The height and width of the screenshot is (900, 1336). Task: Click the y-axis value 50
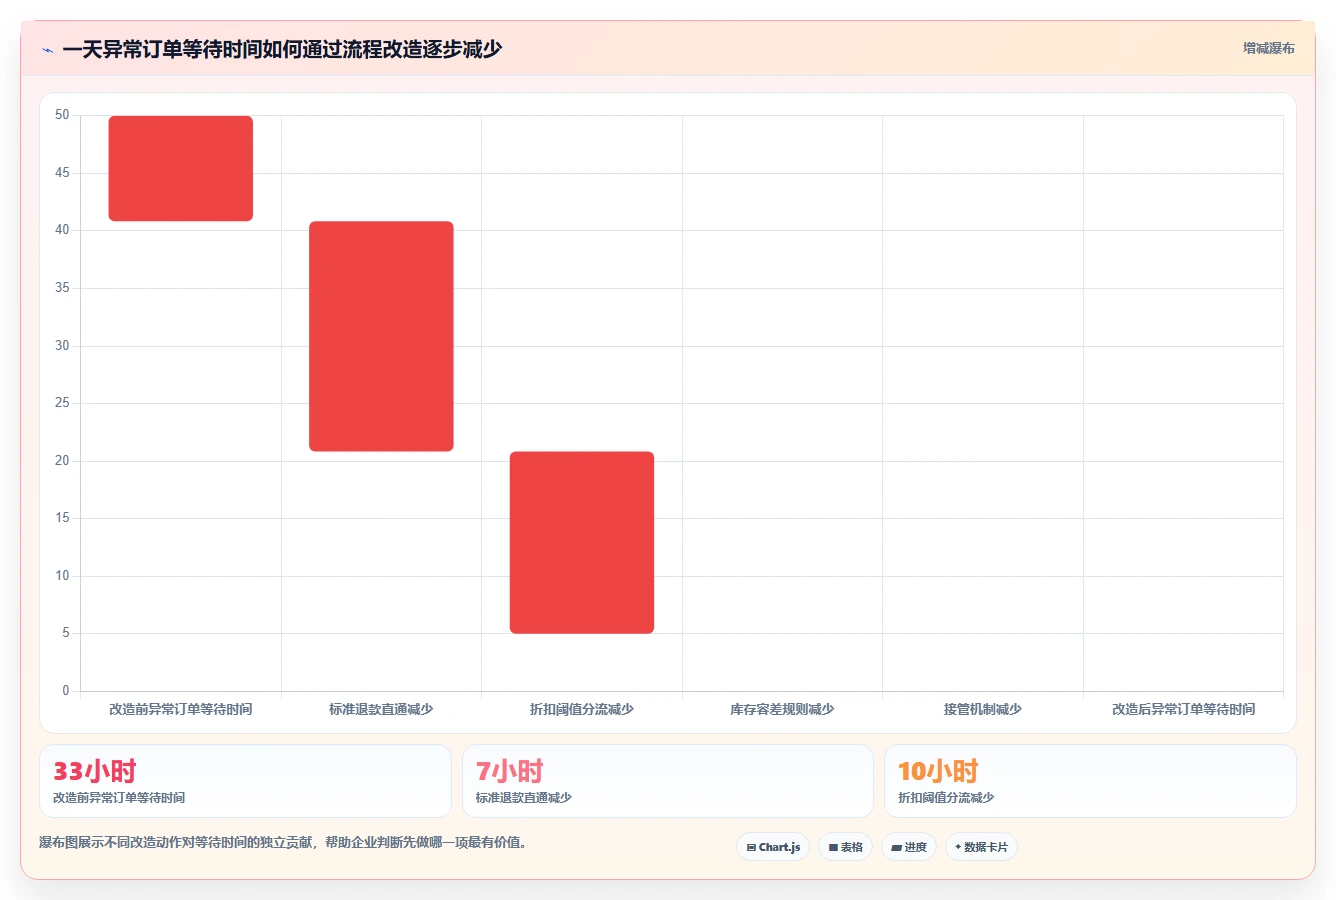(62, 115)
